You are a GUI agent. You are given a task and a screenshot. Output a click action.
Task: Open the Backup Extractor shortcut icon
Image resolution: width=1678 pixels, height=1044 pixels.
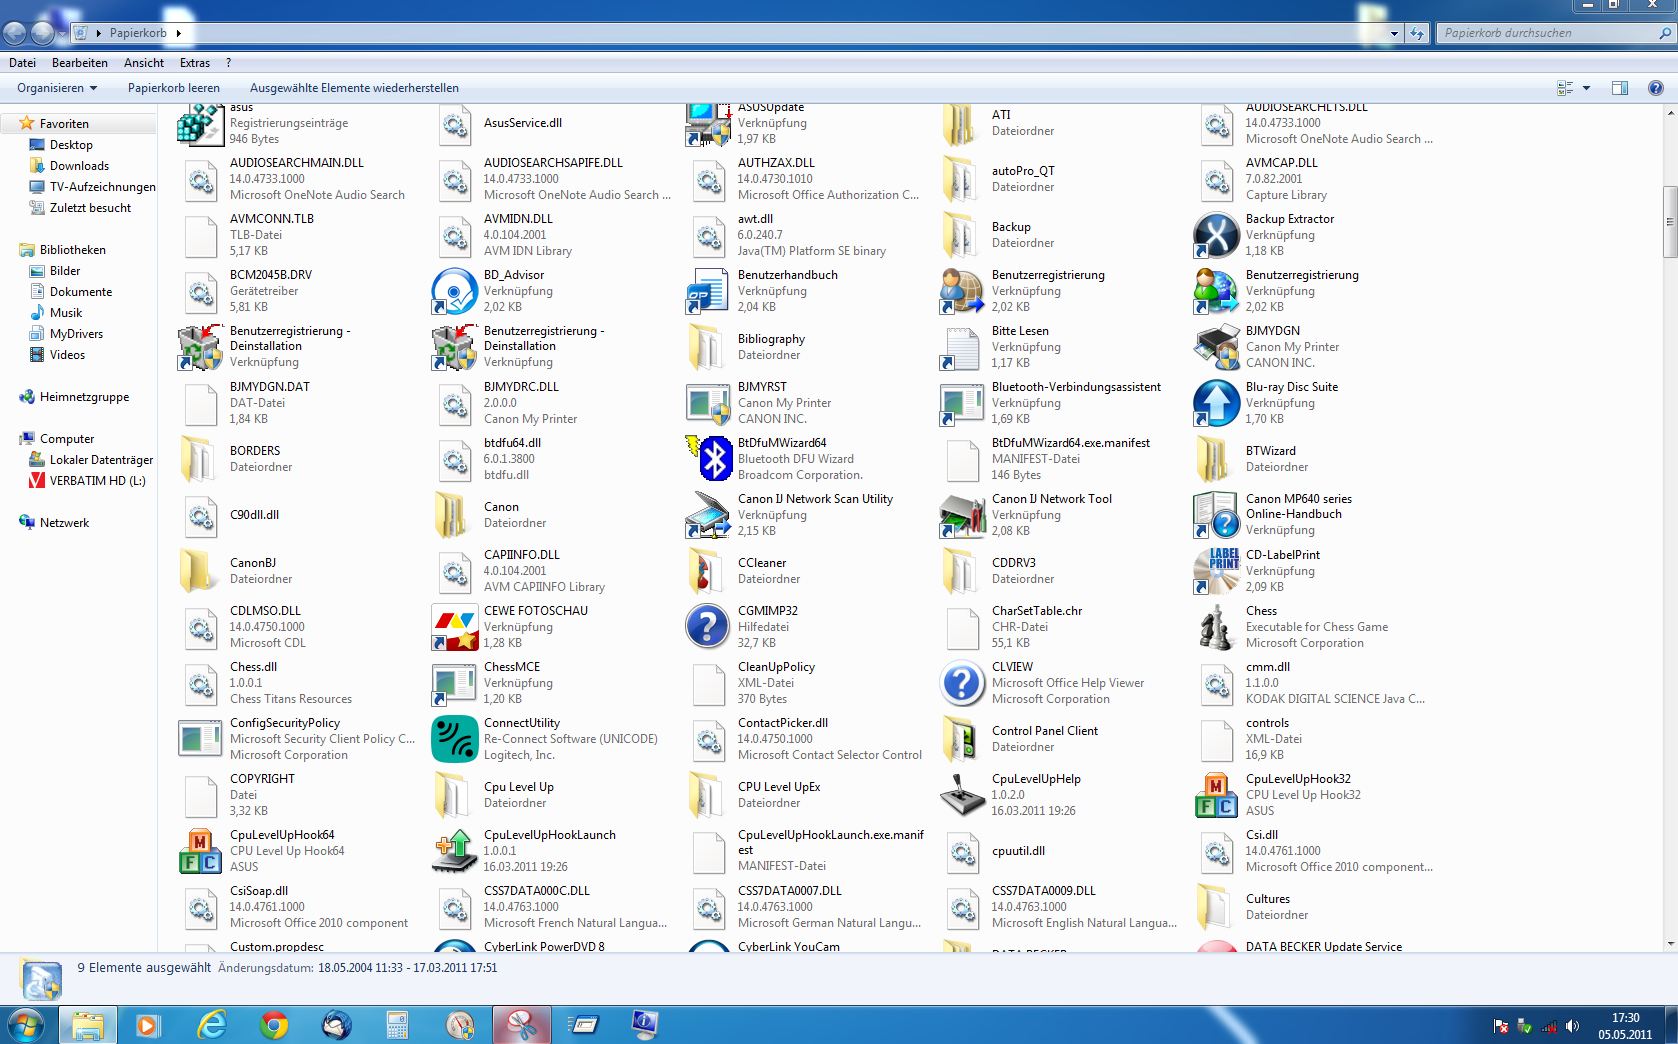[x=1216, y=235]
